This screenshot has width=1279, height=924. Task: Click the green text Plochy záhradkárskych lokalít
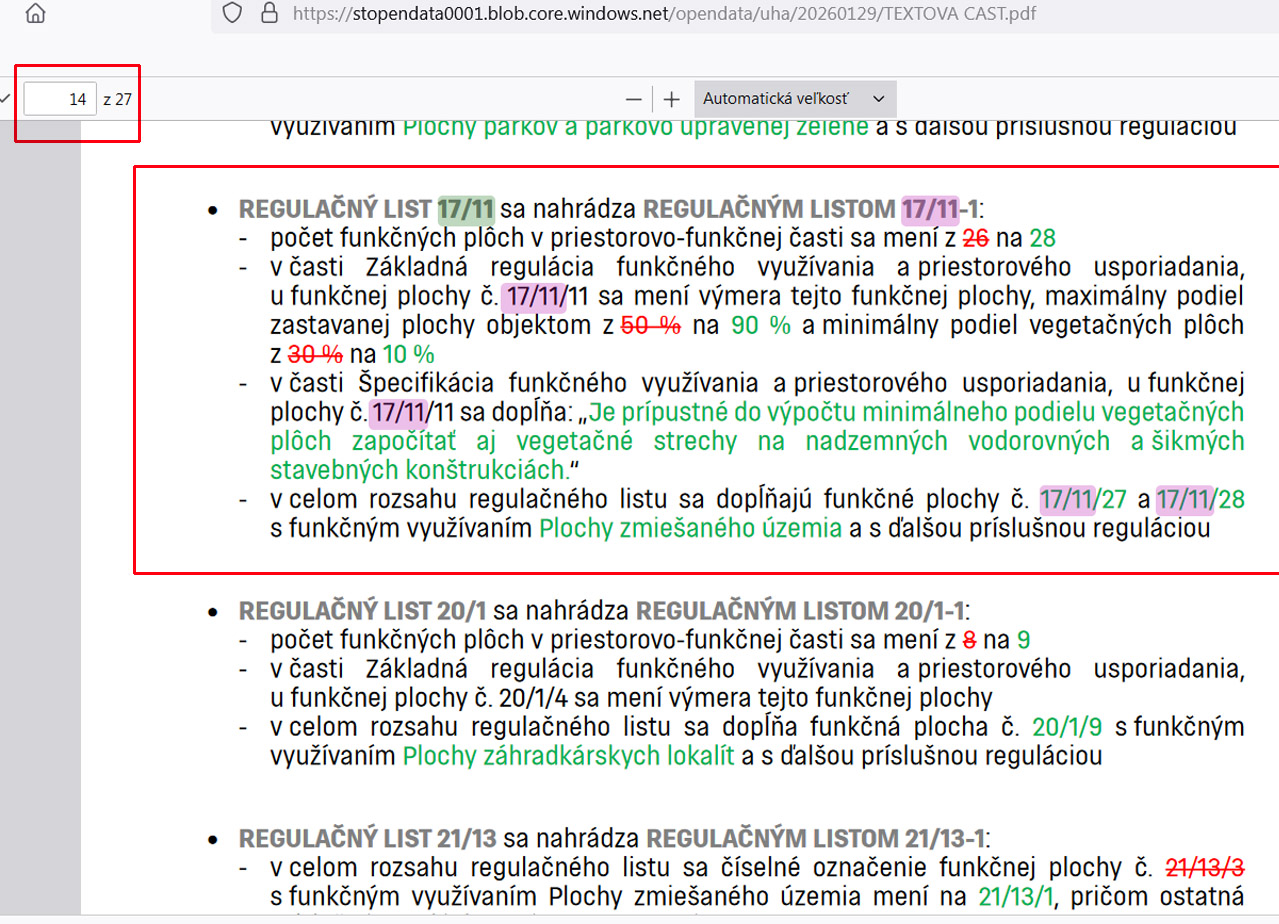pos(568,756)
